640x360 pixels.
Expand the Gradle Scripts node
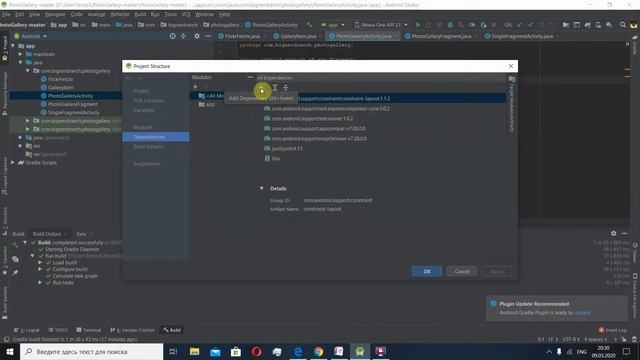13,162
